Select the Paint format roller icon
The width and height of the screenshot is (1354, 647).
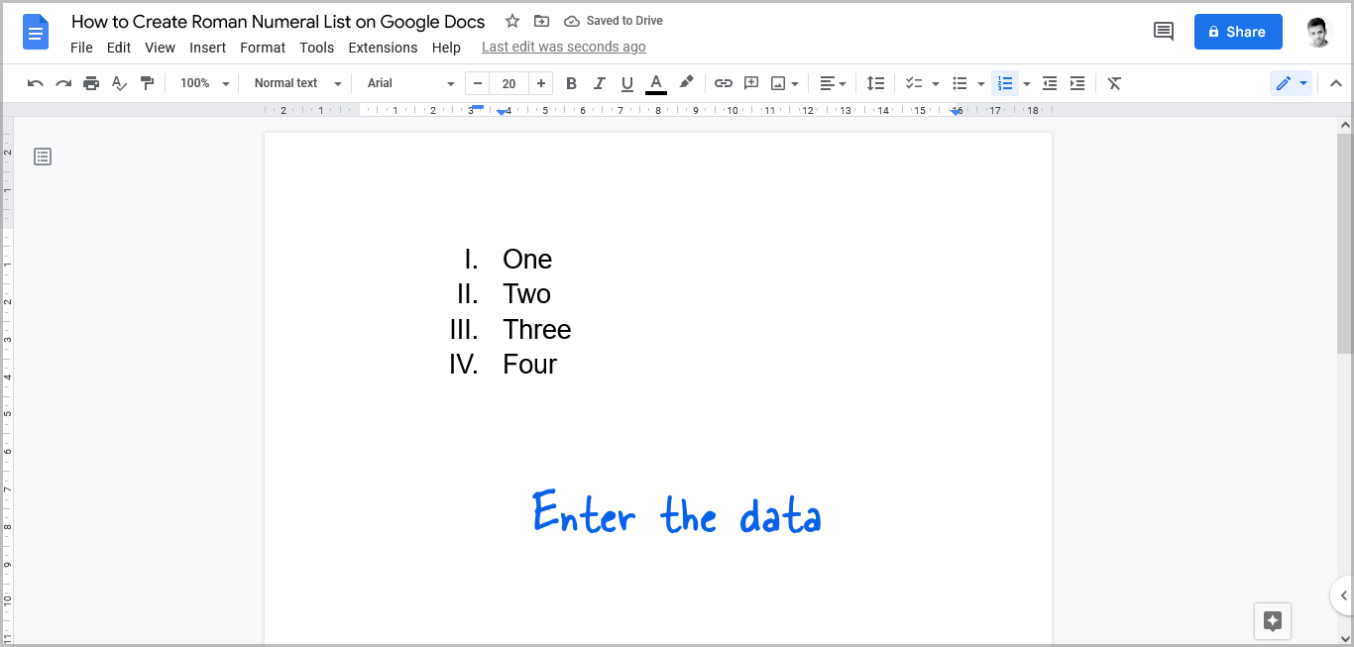(147, 83)
